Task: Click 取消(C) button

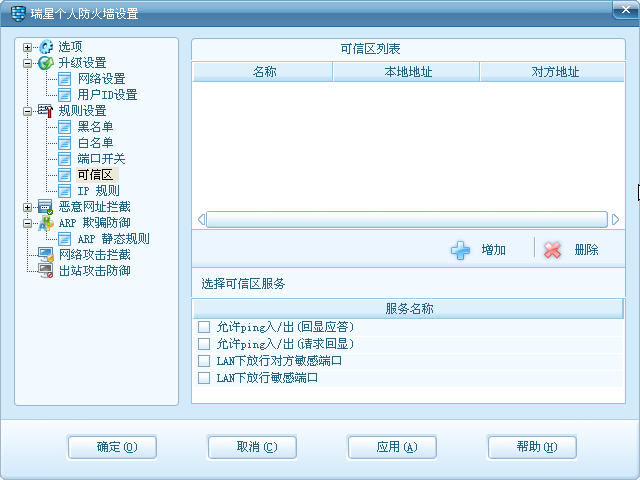Action: (252, 447)
